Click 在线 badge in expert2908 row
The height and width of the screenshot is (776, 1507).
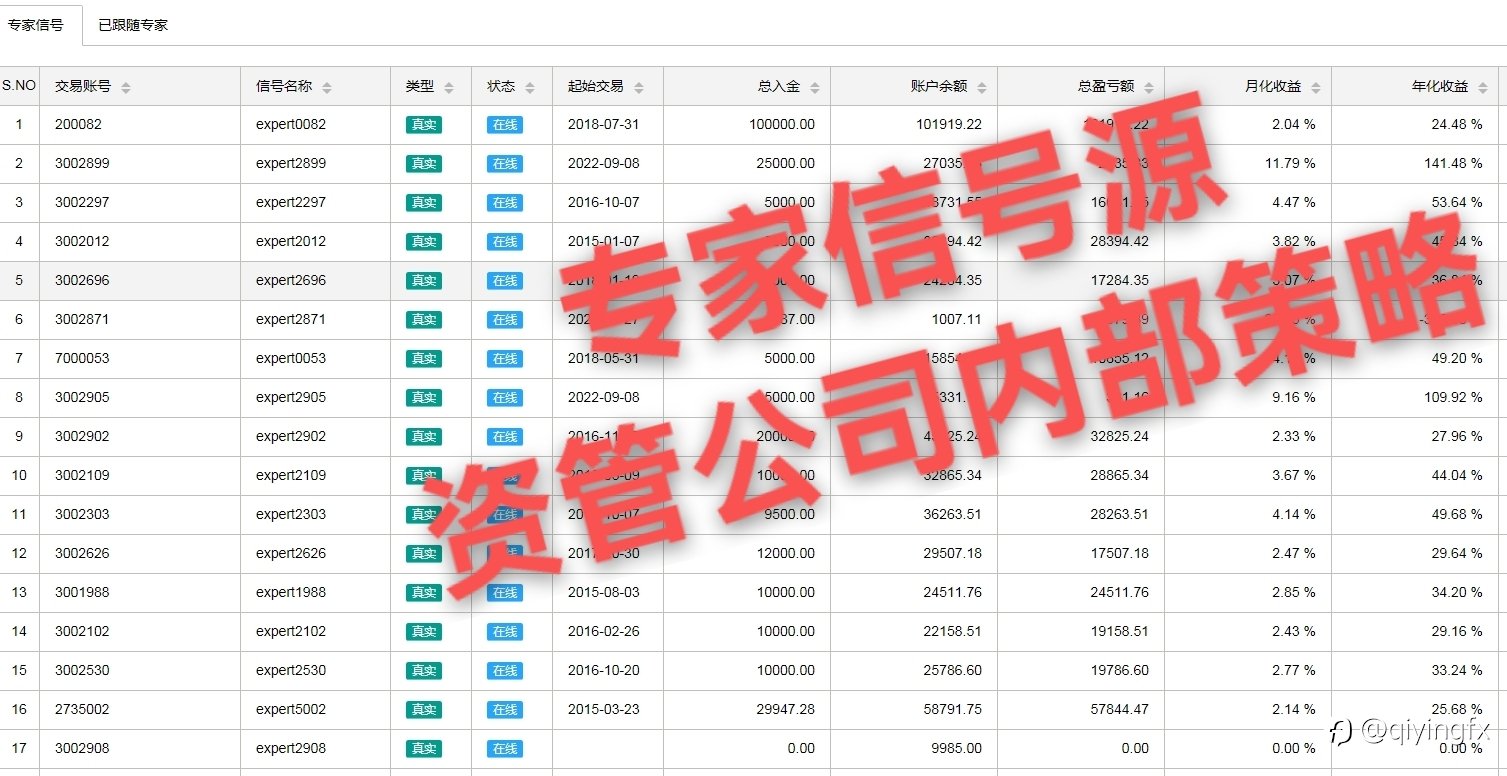pos(505,749)
